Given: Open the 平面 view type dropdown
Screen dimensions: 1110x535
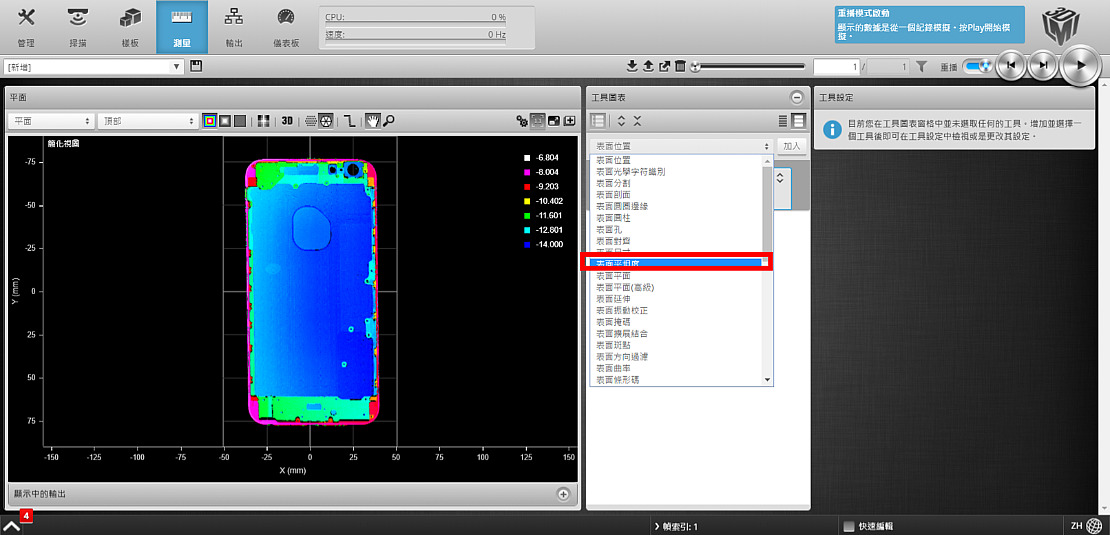Looking at the screenshot, I should point(50,121).
